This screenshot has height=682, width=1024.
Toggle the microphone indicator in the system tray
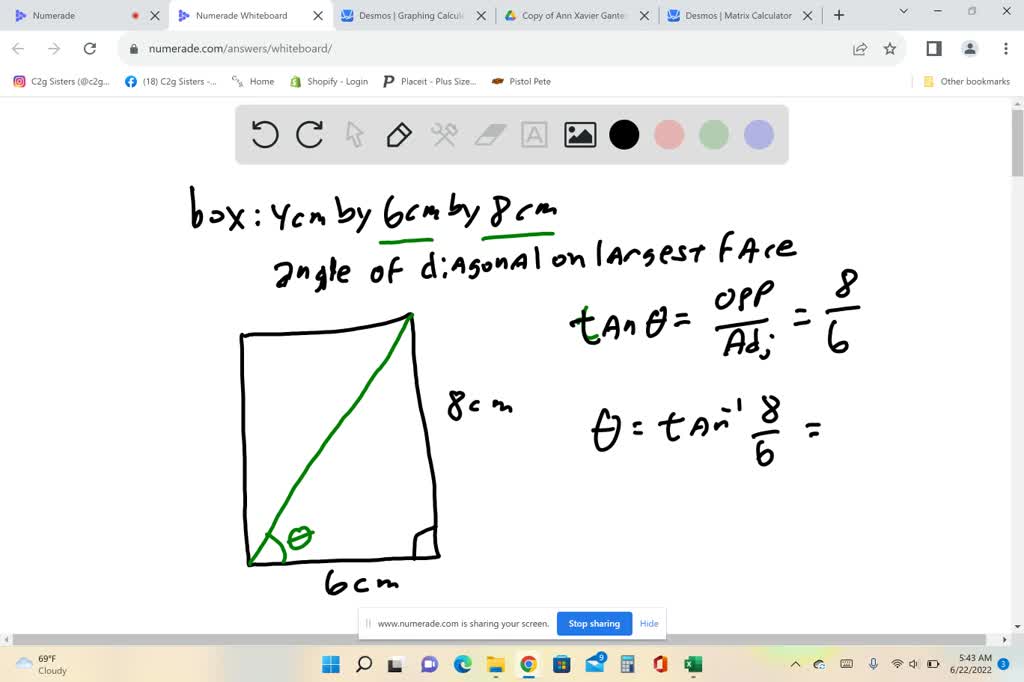[873, 663]
